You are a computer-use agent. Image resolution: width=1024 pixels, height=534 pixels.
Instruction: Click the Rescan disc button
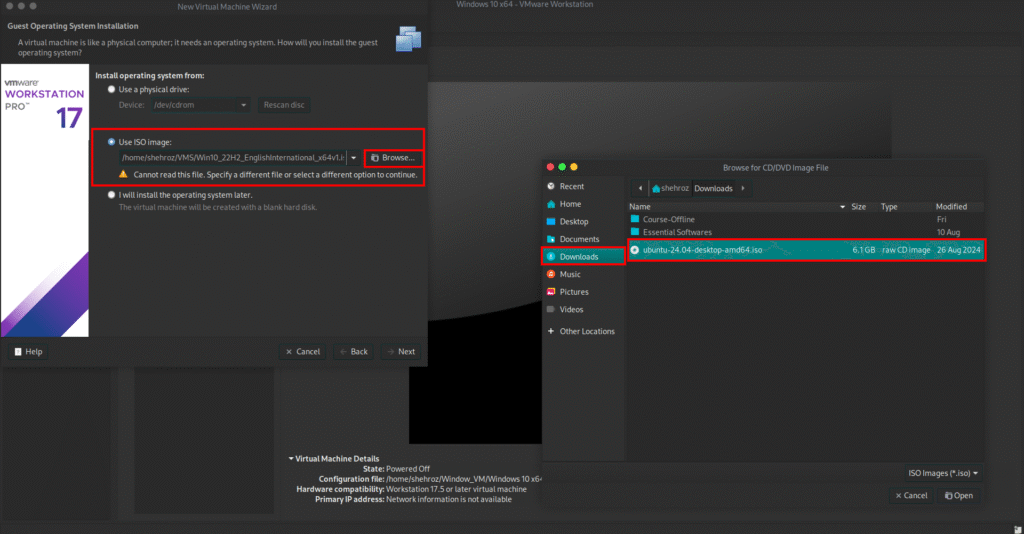[284, 104]
